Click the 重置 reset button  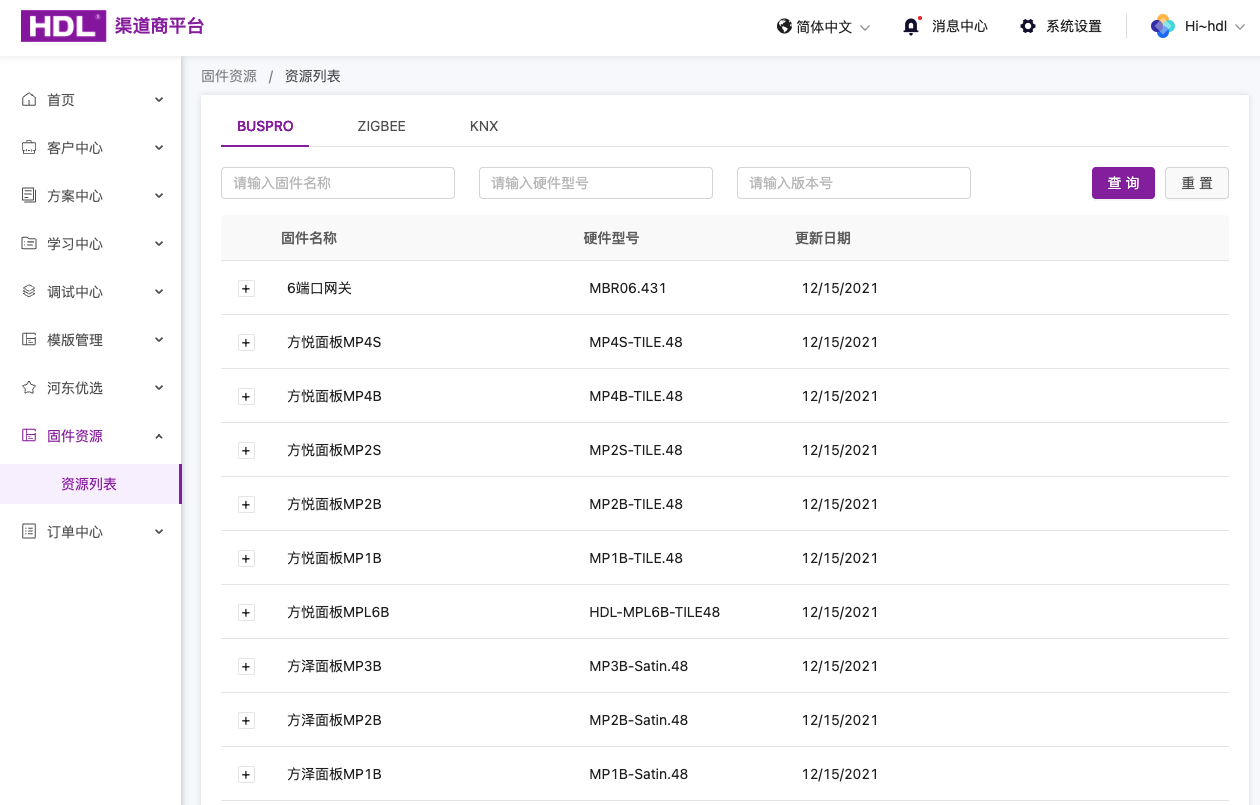click(1197, 183)
